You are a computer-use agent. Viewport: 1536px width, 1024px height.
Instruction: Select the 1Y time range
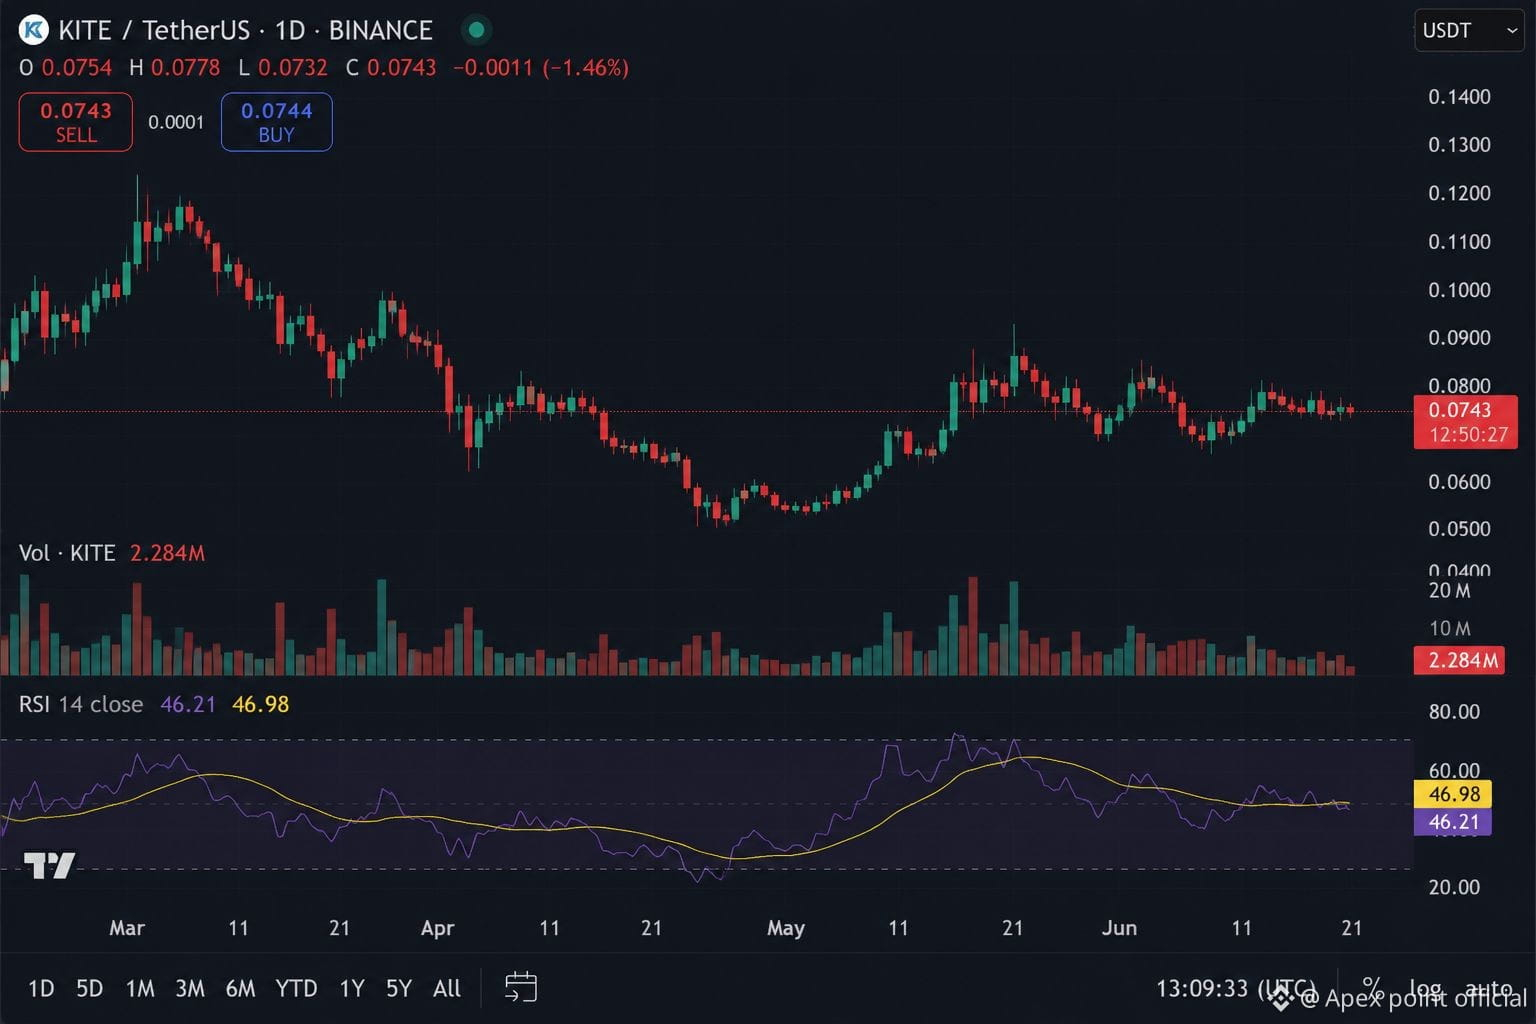pos(352,989)
